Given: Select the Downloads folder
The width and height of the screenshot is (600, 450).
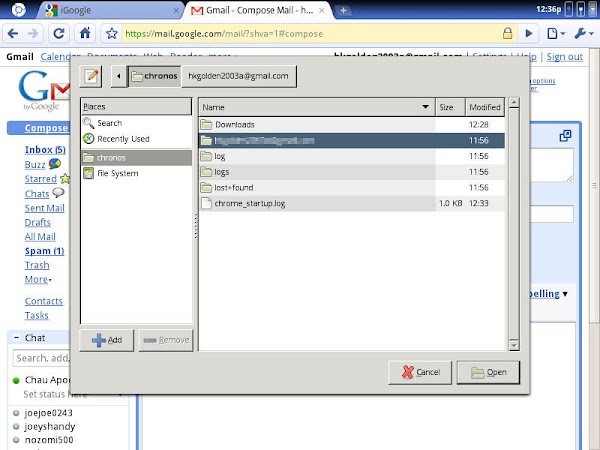Looking at the screenshot, I should tap(351, 124).
